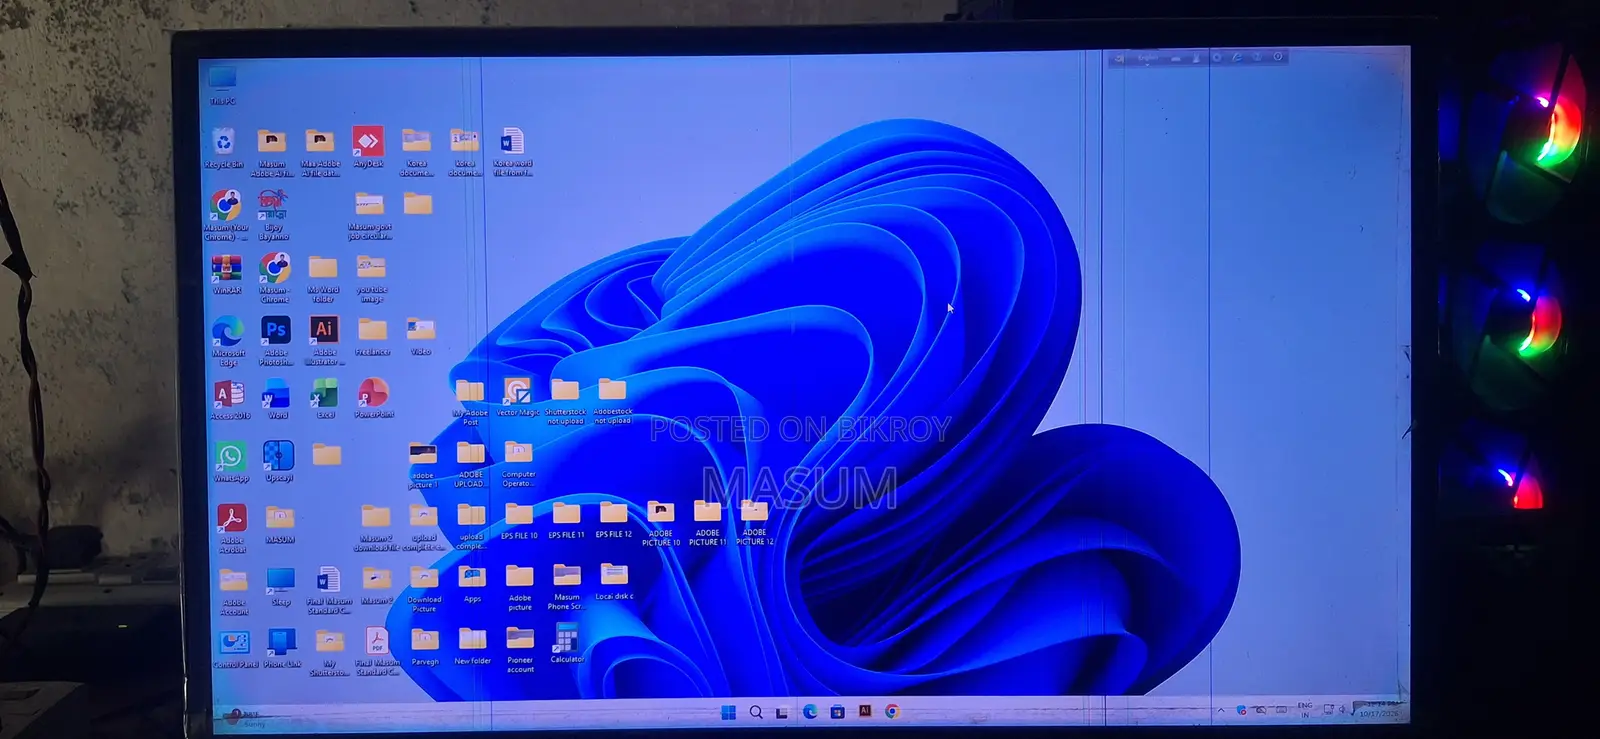Open the Windows Start button
Image resolution: width=1600 pixels, height=739 pixels.
tap(728, 712)
